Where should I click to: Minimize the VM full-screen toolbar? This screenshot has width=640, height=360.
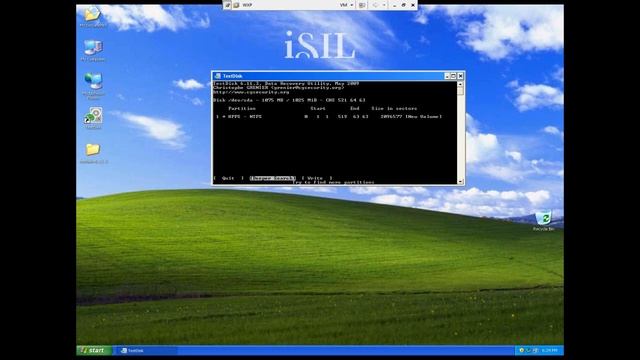click(x=394, y=5)
